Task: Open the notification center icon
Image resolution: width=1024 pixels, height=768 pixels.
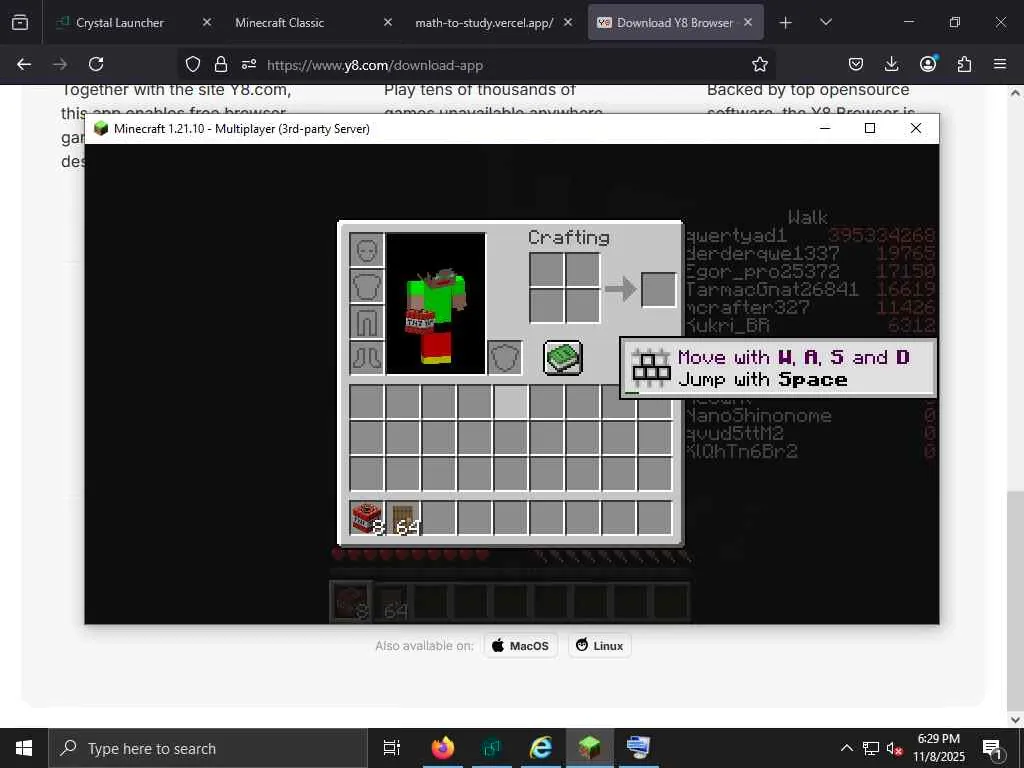Action: [x=993, y=748]
